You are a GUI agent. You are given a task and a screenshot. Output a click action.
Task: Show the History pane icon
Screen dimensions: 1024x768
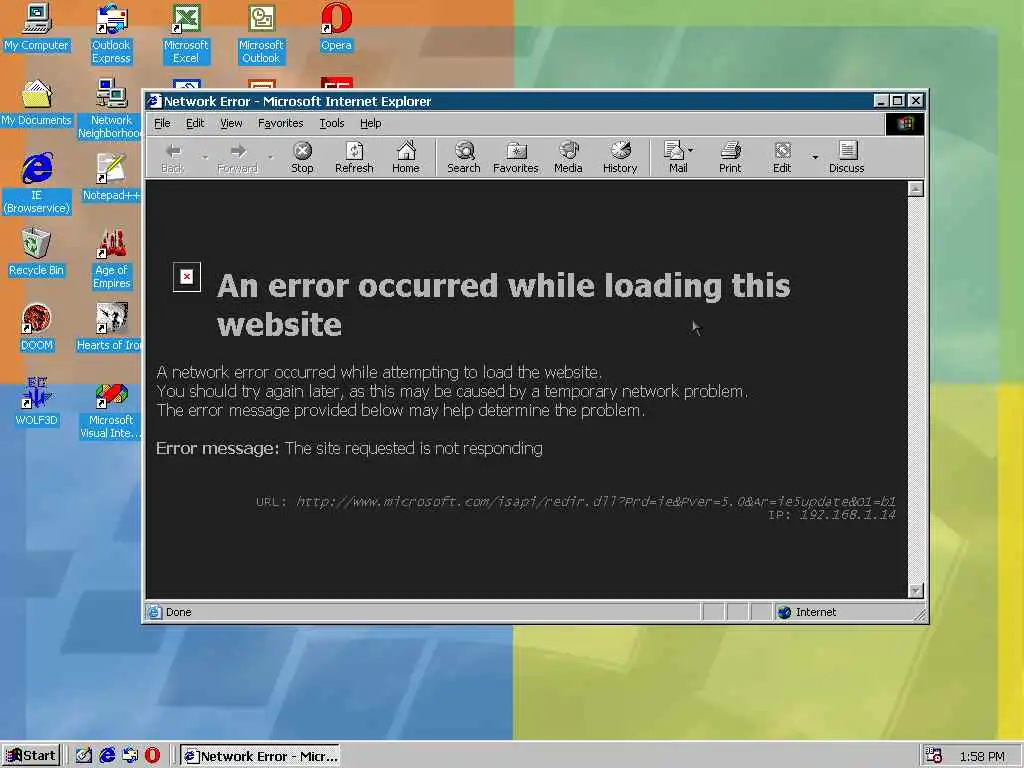tap(620, 158)
